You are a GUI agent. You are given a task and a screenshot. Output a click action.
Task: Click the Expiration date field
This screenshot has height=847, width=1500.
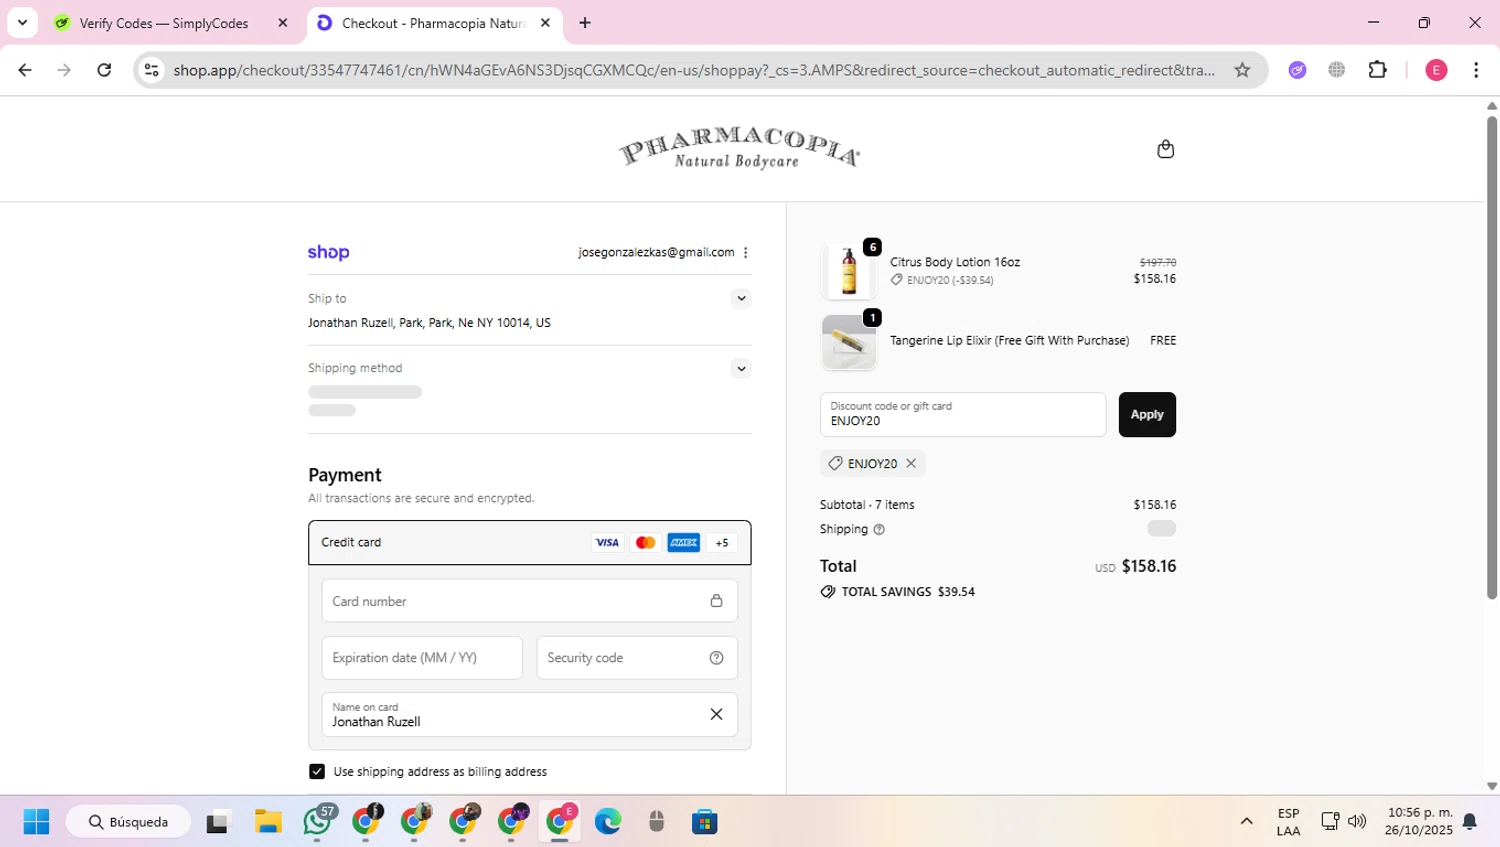(422, 658)
